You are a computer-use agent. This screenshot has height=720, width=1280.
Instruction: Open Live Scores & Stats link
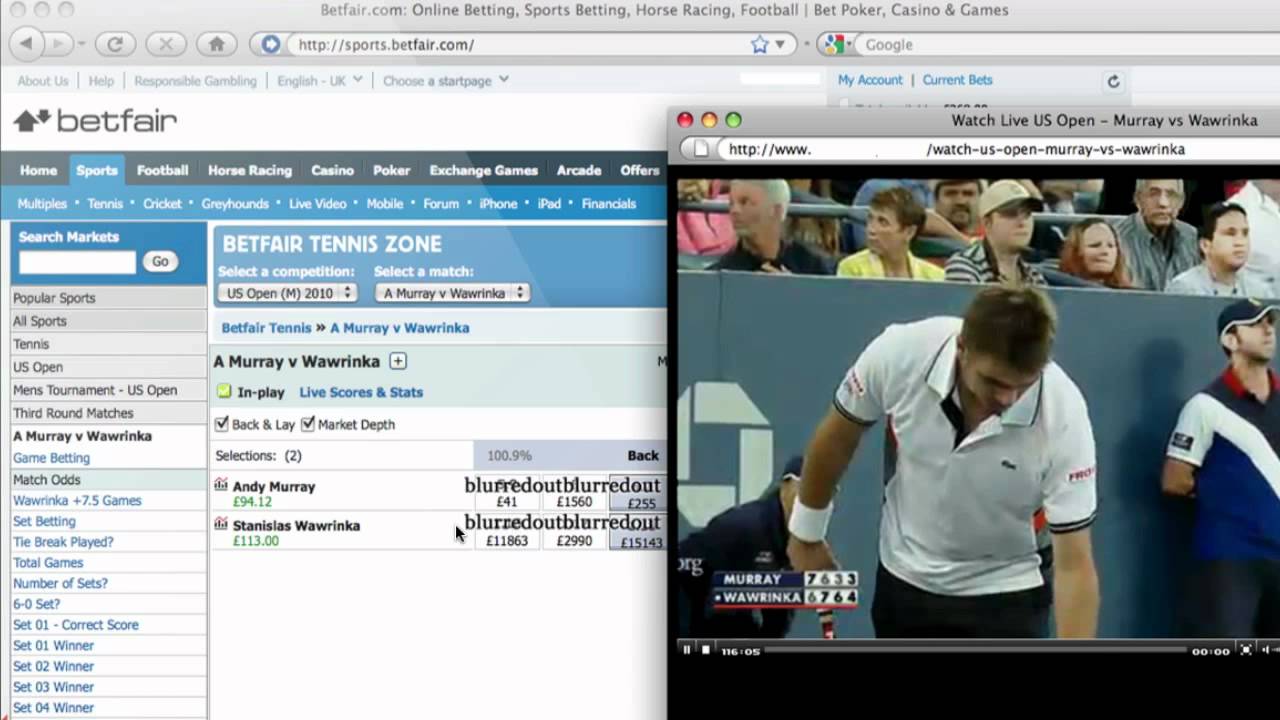tap(361, 392)
